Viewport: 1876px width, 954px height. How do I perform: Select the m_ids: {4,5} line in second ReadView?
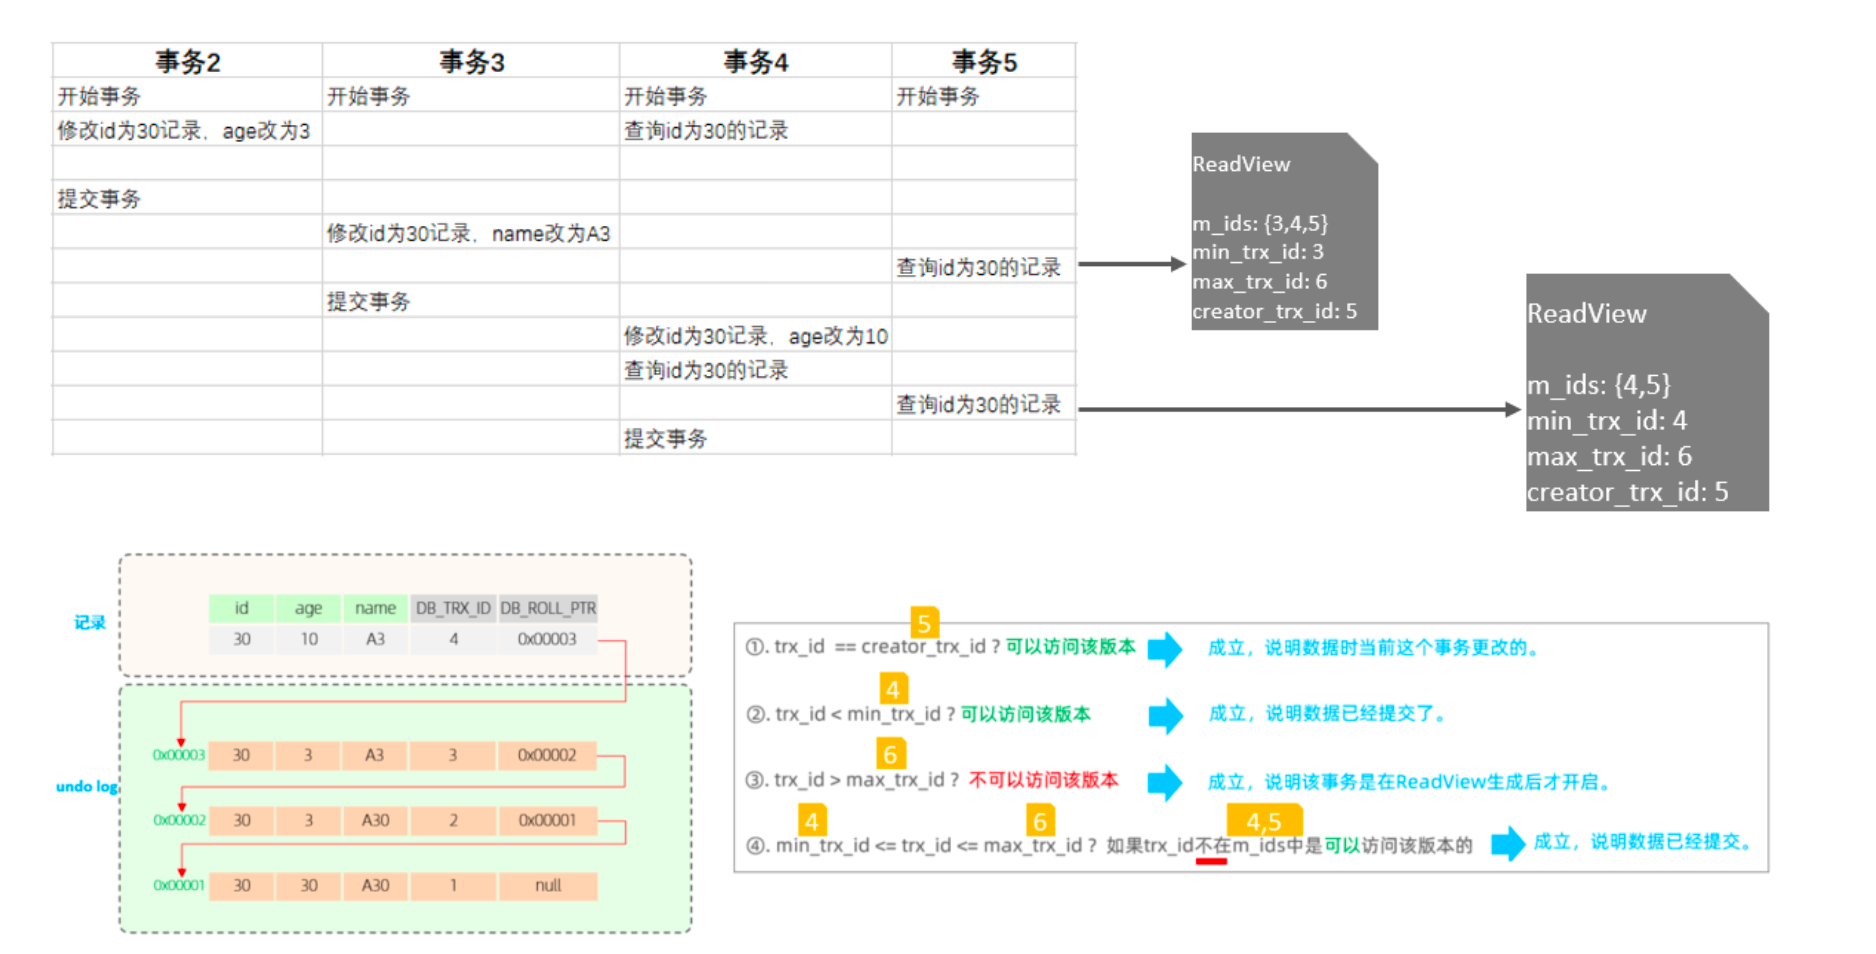1599,385
